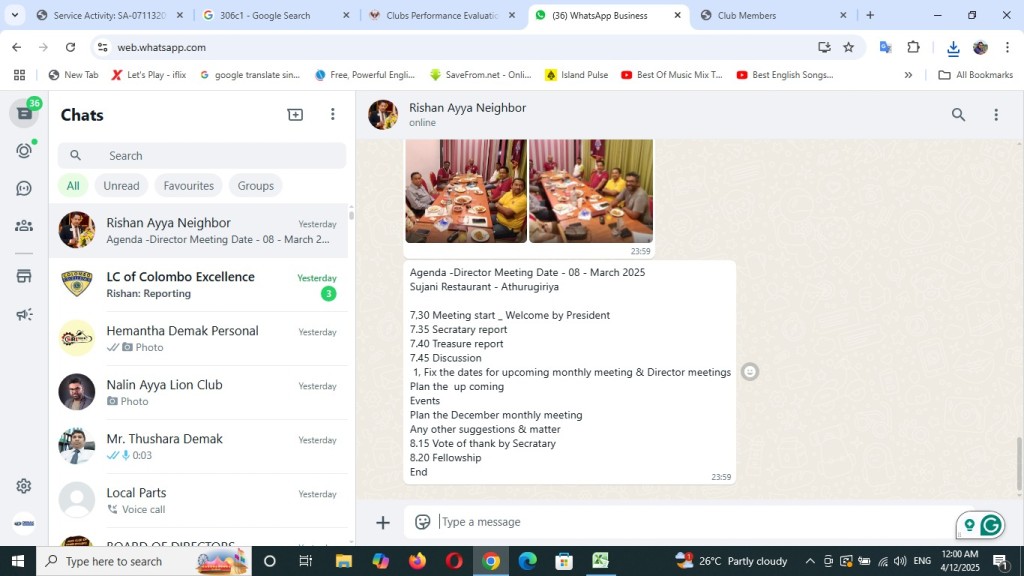This screenshot has width=1024, height=576.
Task: Open Best English Songs bookmark
Action: (785, 75)
